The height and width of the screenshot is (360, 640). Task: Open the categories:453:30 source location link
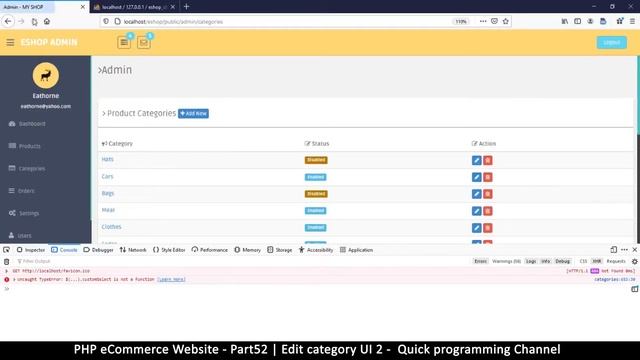615,280
